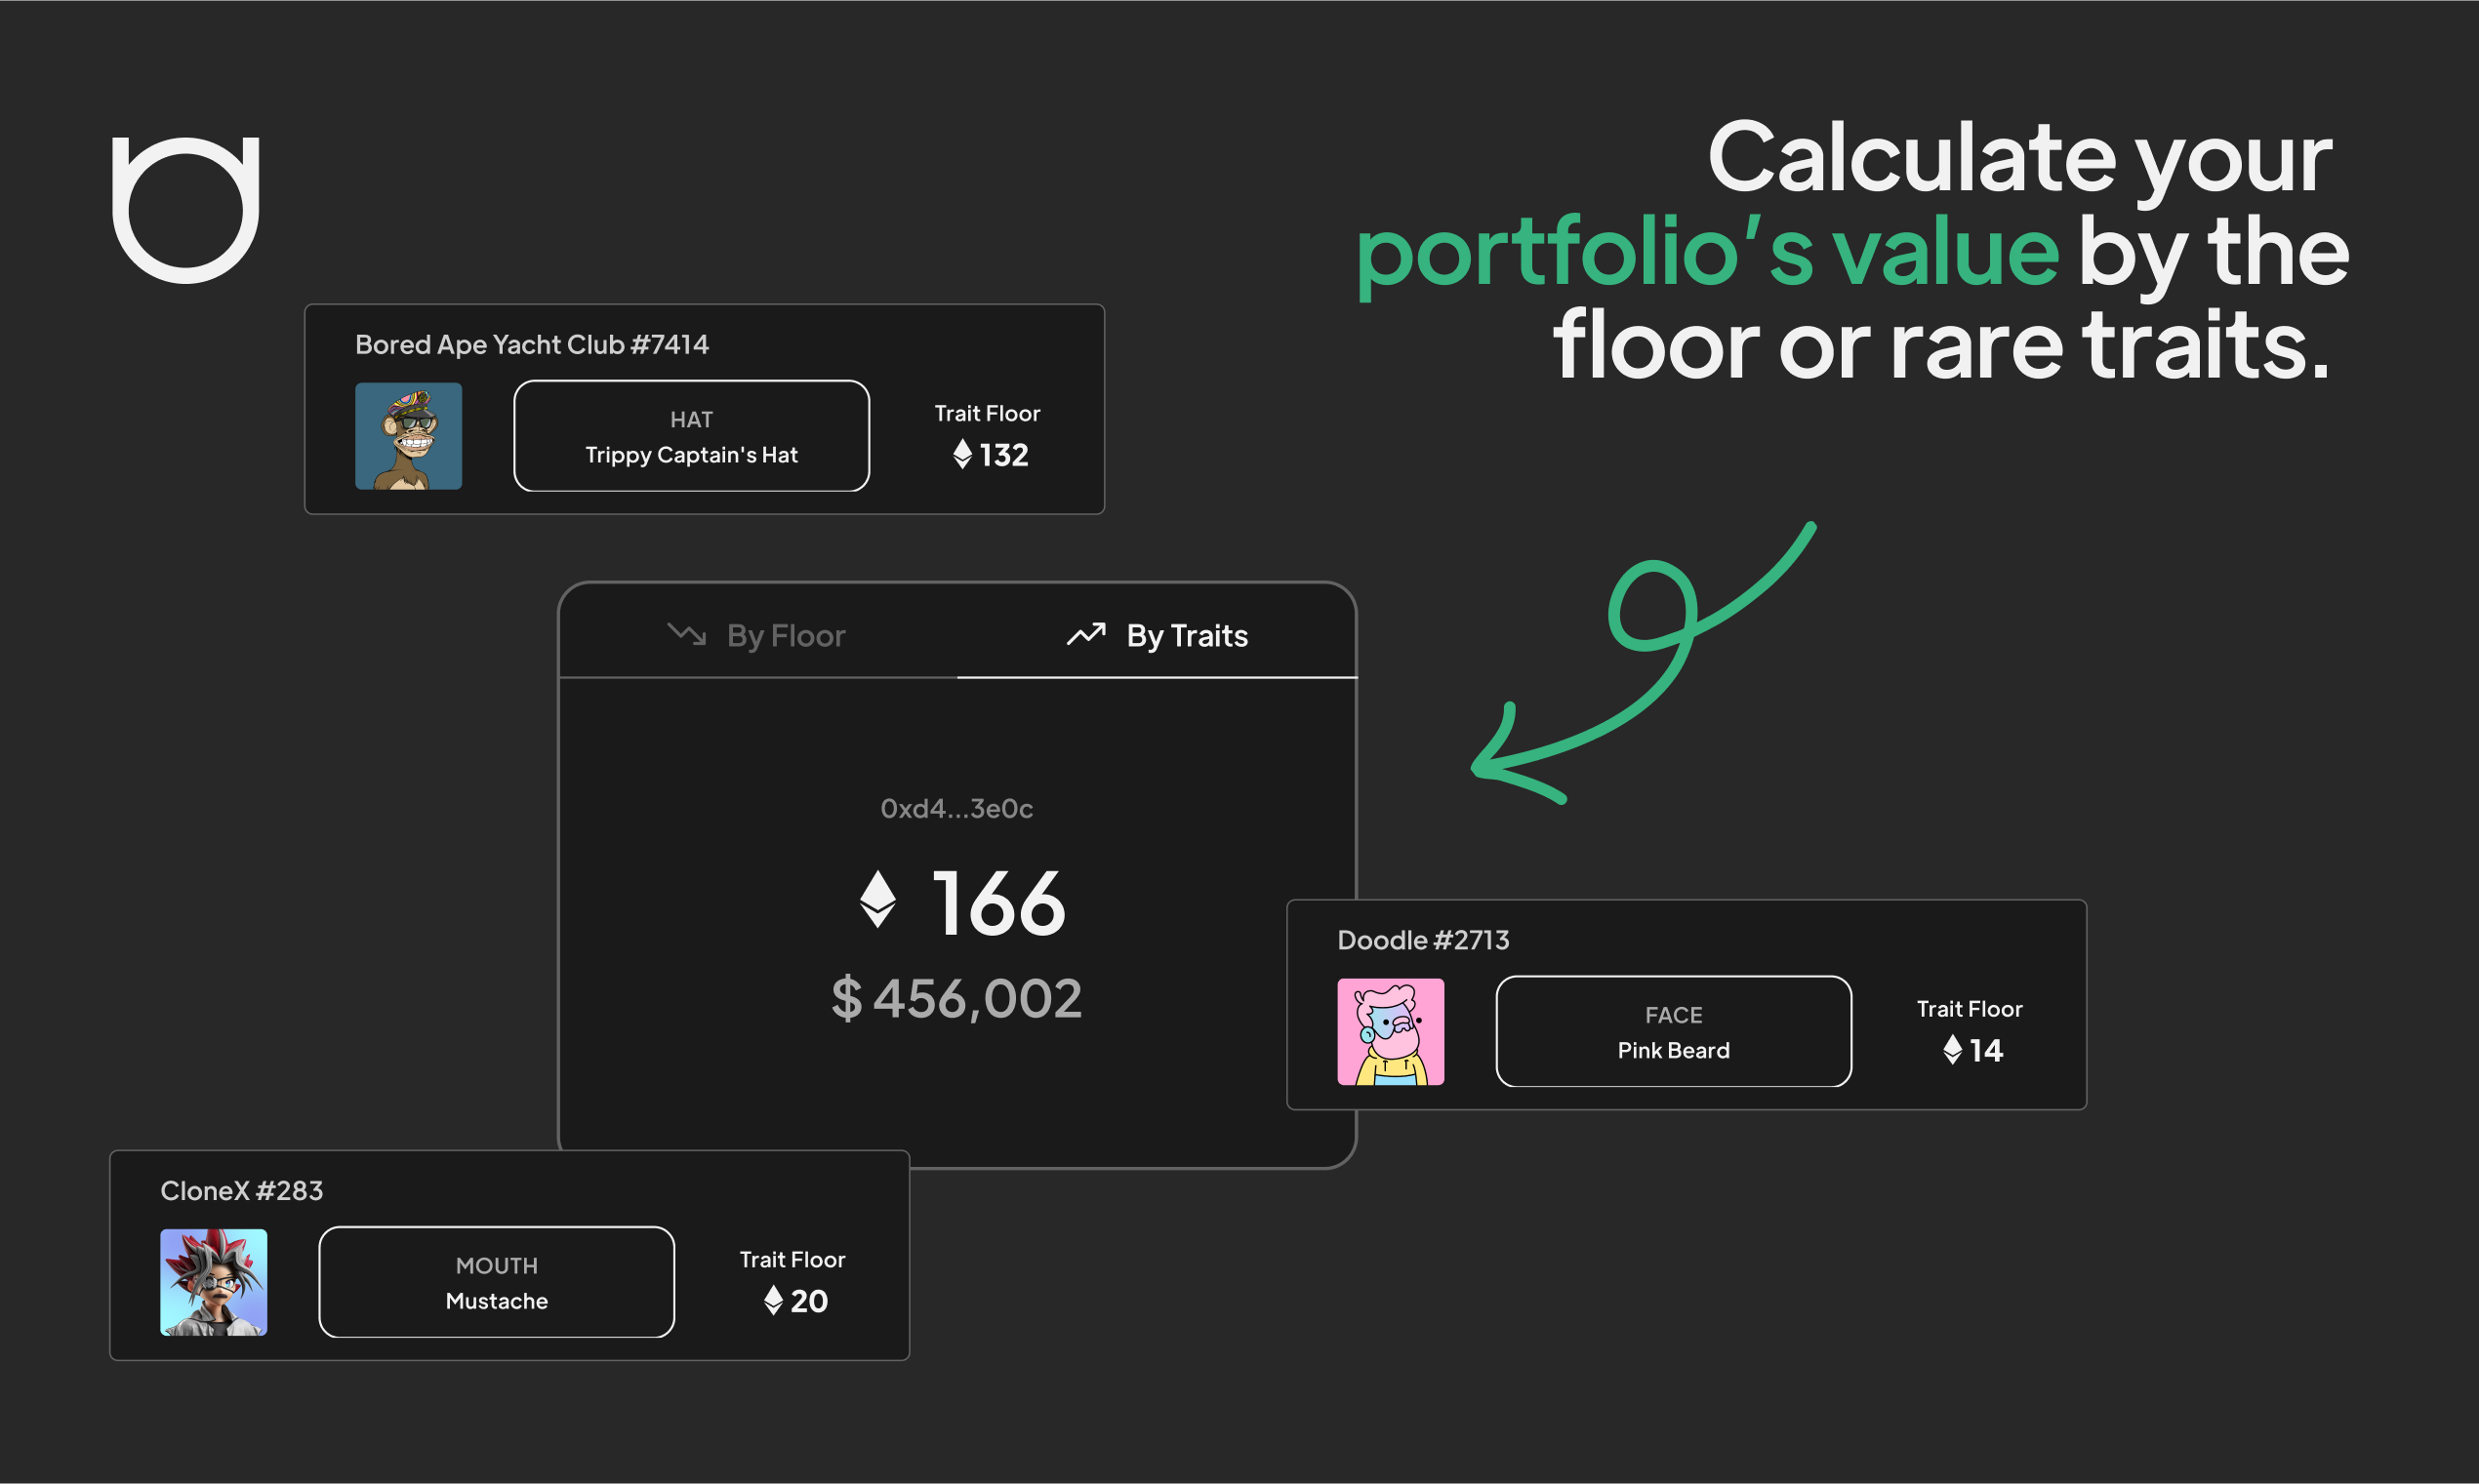Image resolution: width=2479 pixels, height=1484 pixels.
Task: Click the large Ethereum icon beside 166
Action: 877,899
